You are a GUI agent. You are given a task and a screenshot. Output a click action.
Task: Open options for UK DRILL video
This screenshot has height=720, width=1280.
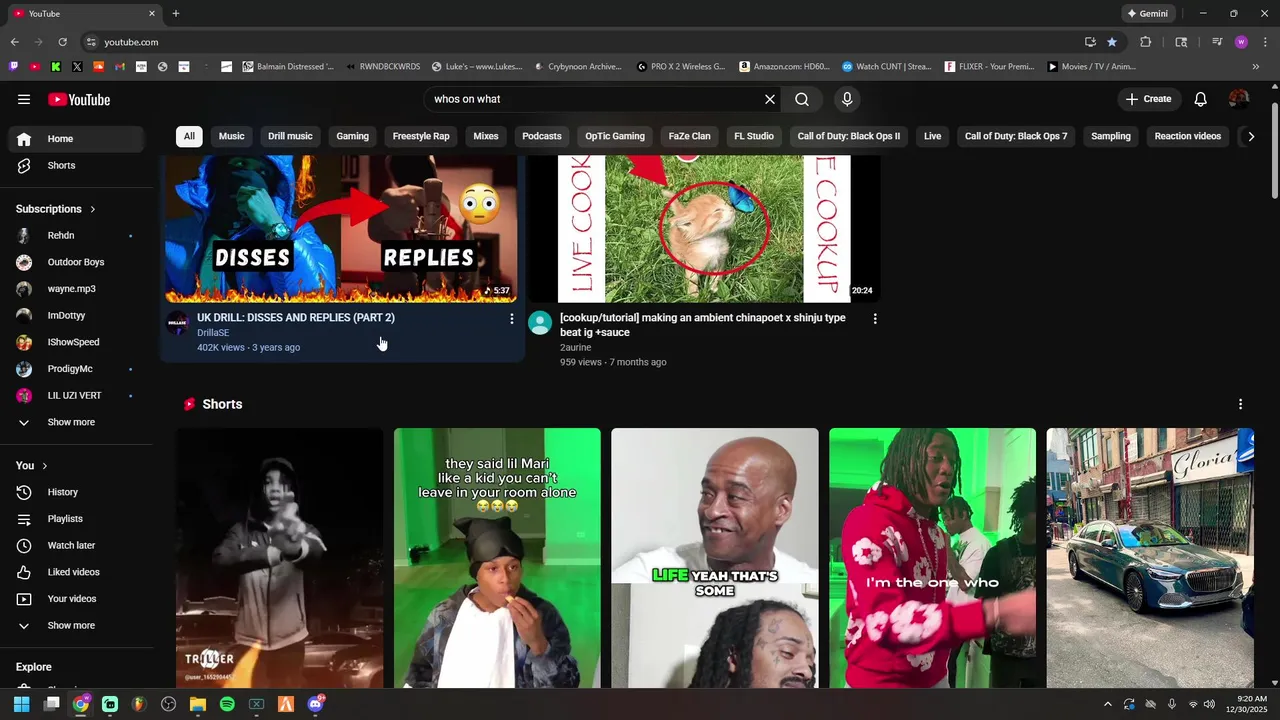512,318
